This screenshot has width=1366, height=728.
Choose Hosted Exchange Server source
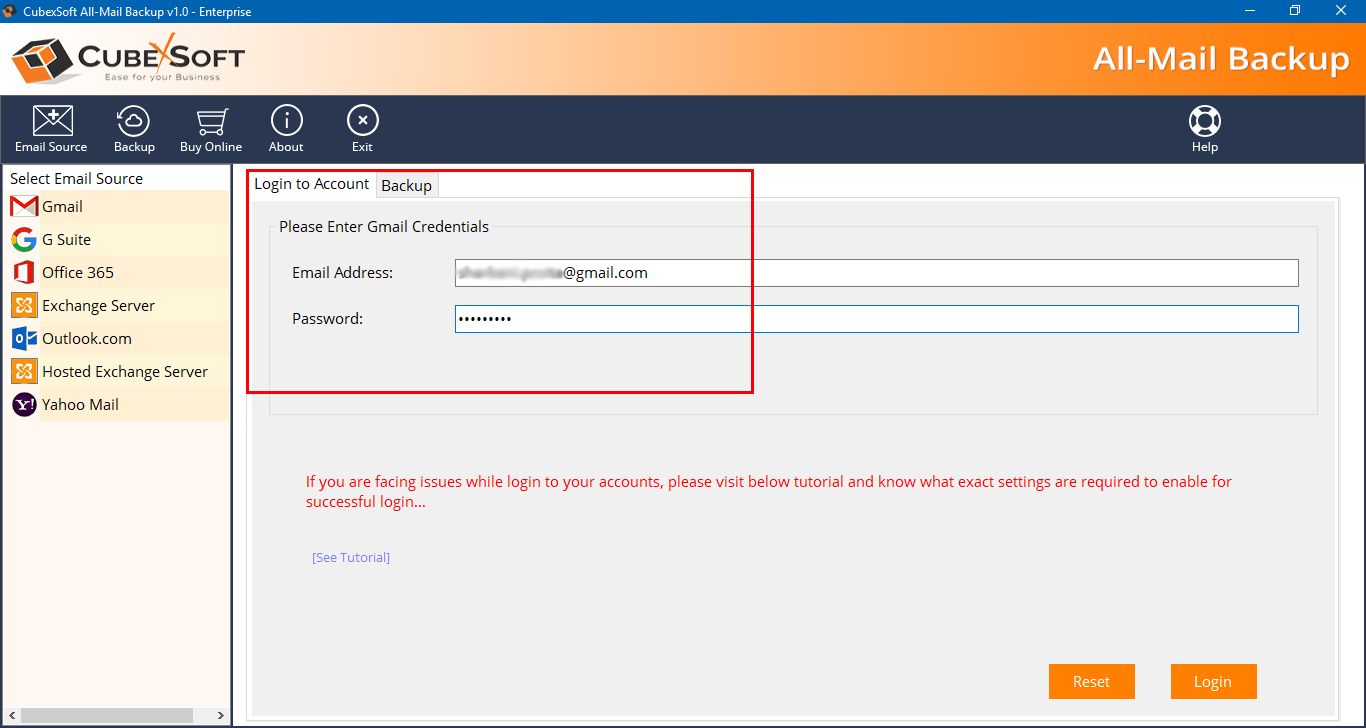point(124,372)
